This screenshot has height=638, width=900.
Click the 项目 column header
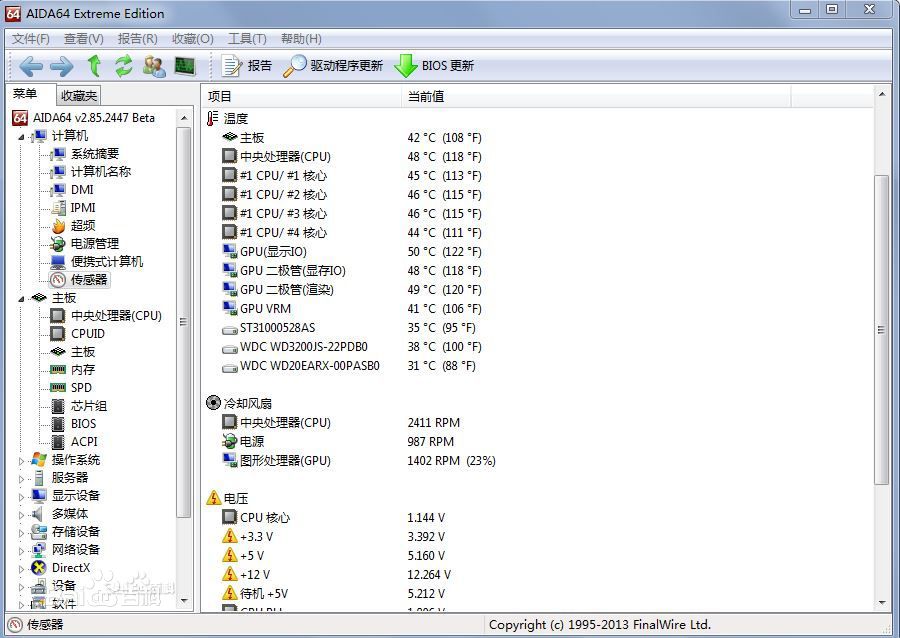[x=301, y=96]
